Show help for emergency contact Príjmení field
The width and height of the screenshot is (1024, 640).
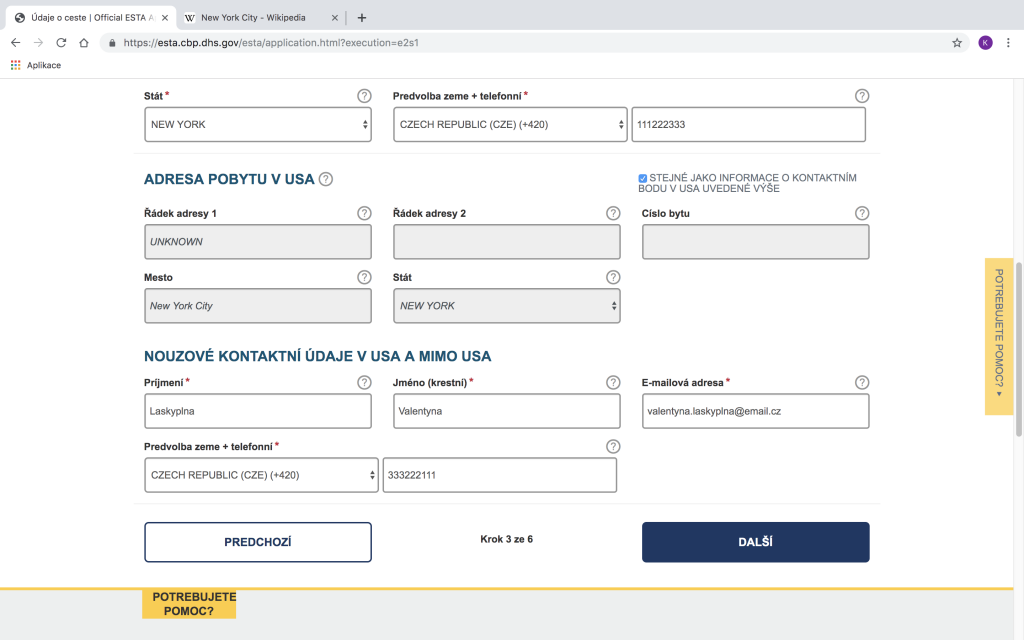pos(364,382)
